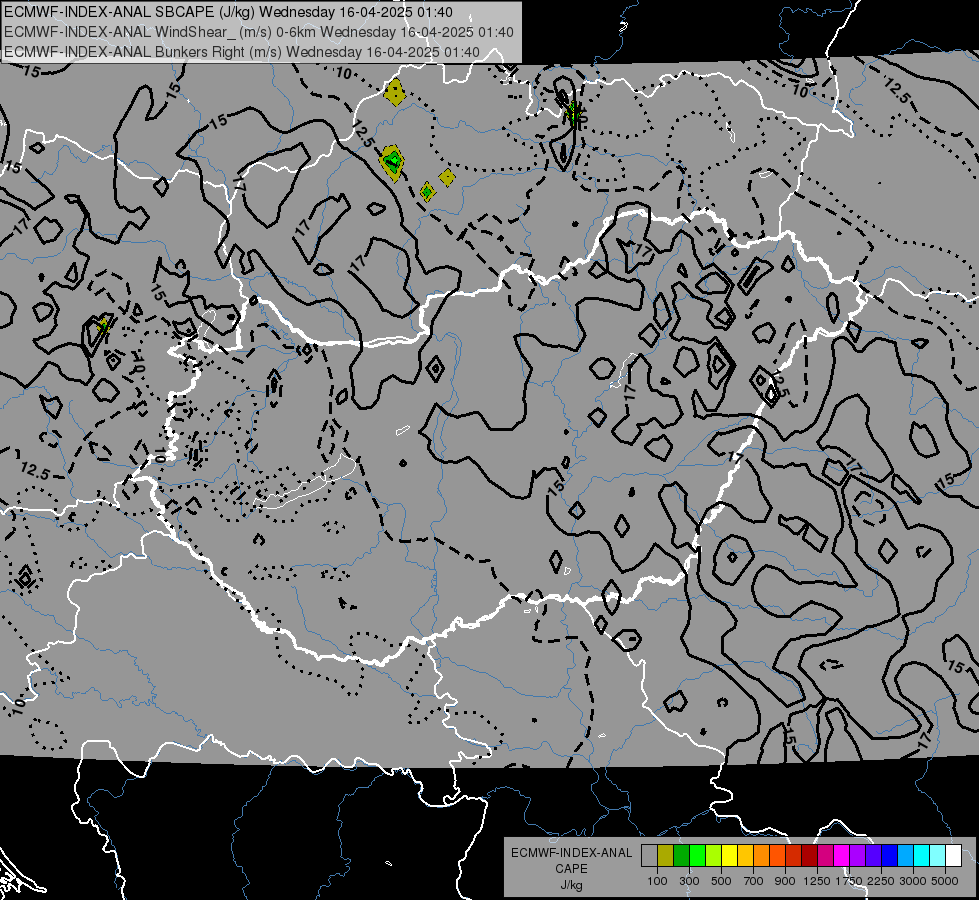Screen dimensions: 979x900
Task: Select the olive CAPE legend swatch
Action: [665, 856]
